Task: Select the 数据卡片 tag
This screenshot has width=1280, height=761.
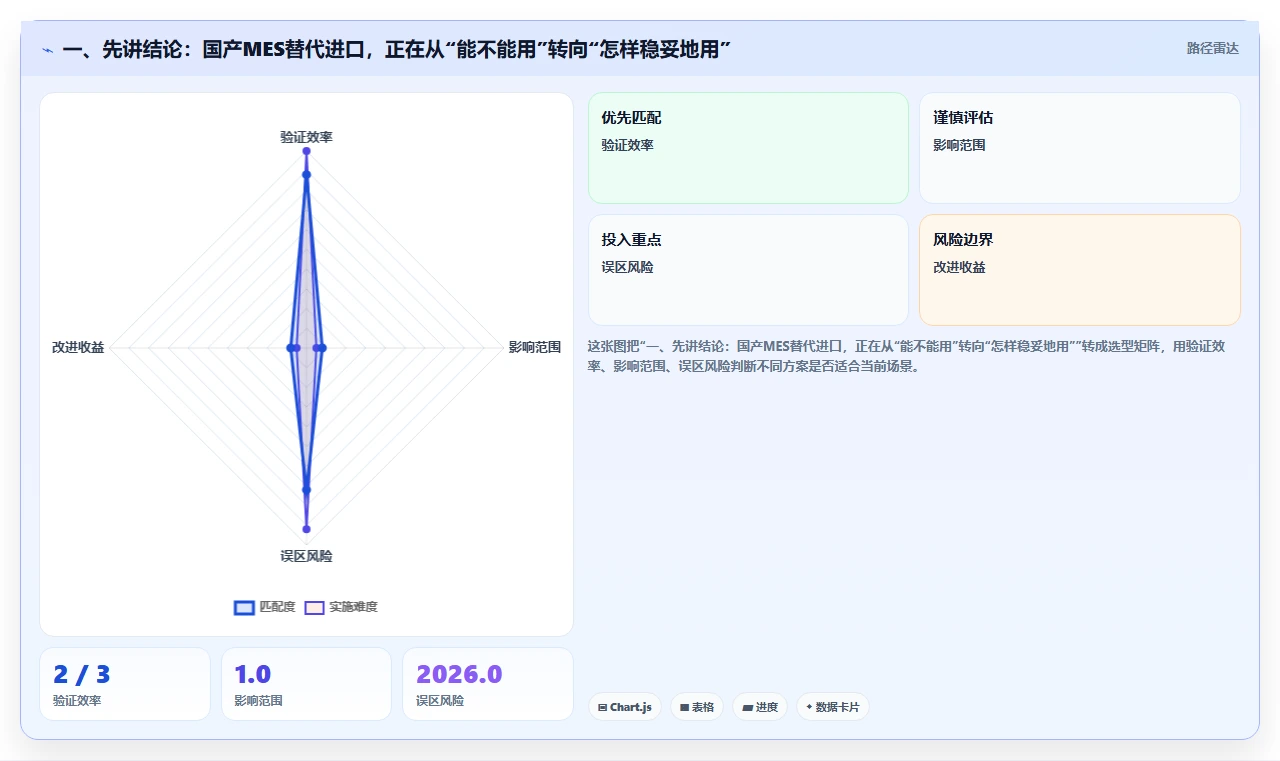Action: 833,707
